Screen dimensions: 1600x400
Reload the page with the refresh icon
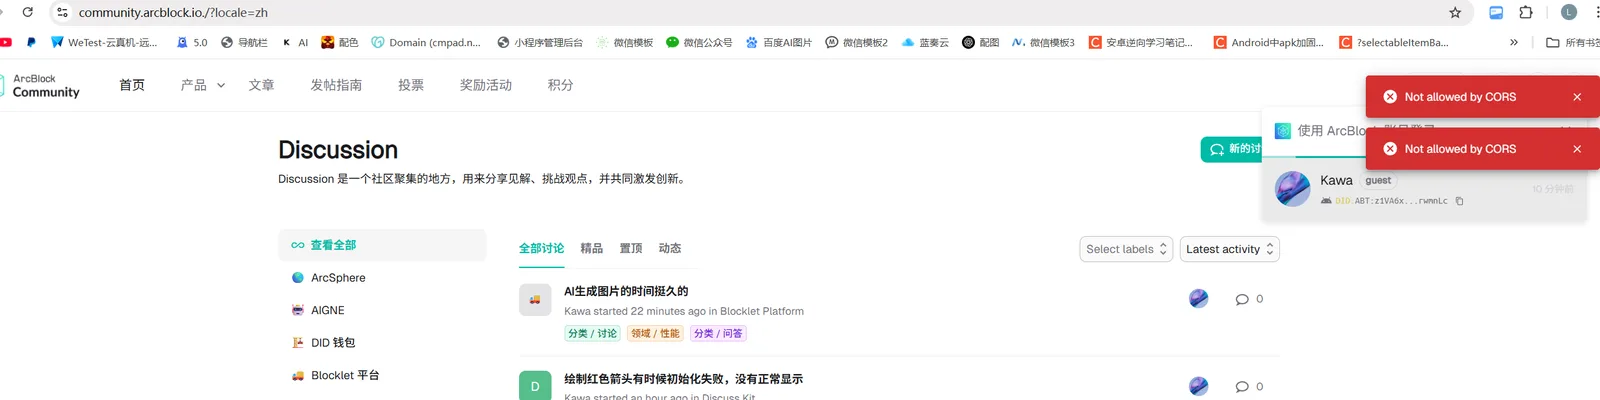pos(27,12)
